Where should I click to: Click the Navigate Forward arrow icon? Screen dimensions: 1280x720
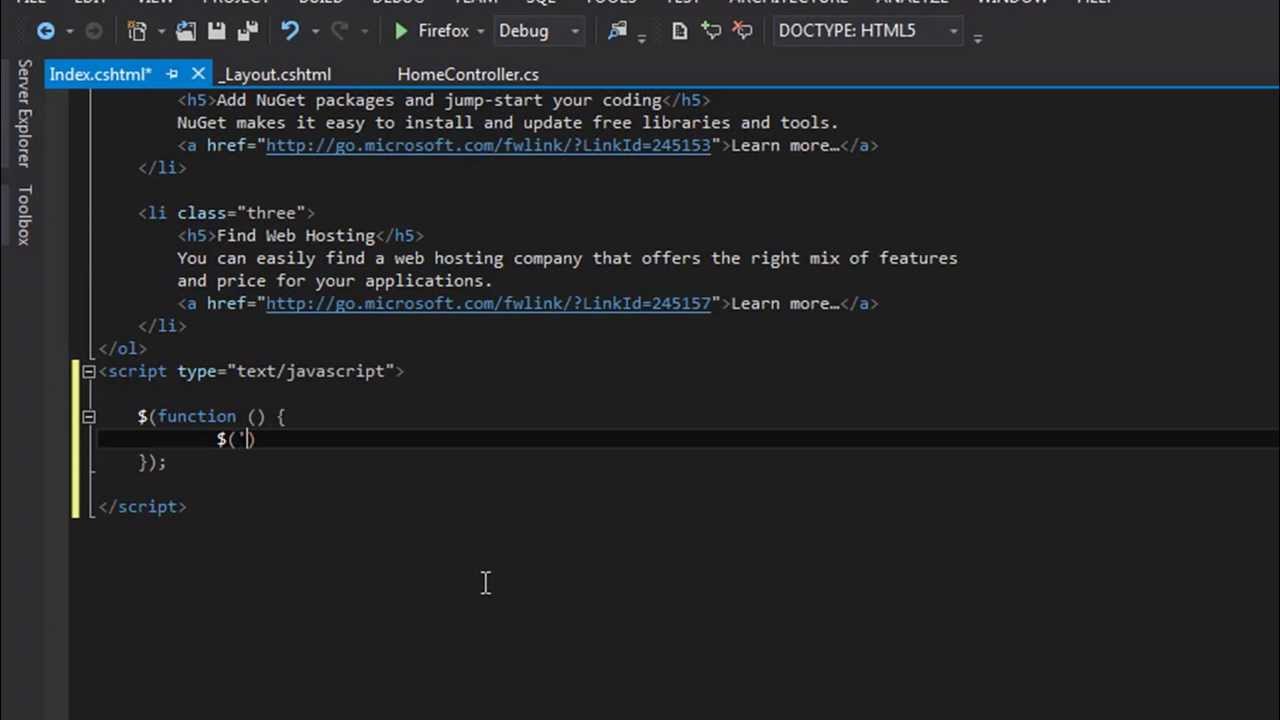[93, 31]
